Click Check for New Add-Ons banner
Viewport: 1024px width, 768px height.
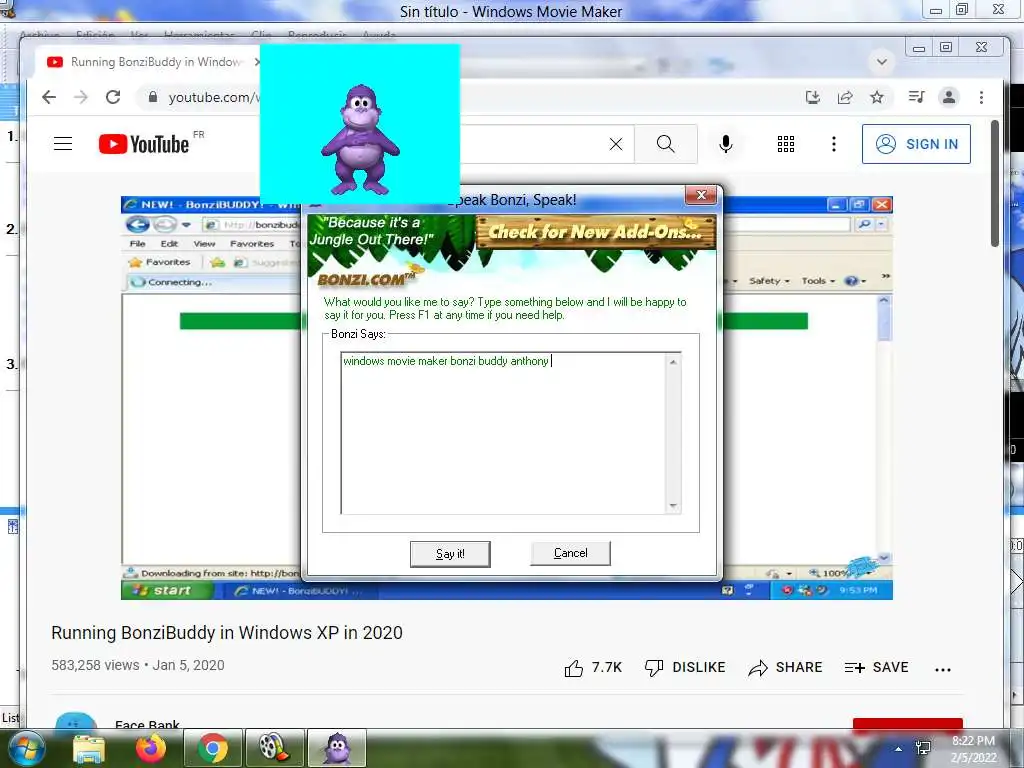pyautogui.click(x=596, y=232)
